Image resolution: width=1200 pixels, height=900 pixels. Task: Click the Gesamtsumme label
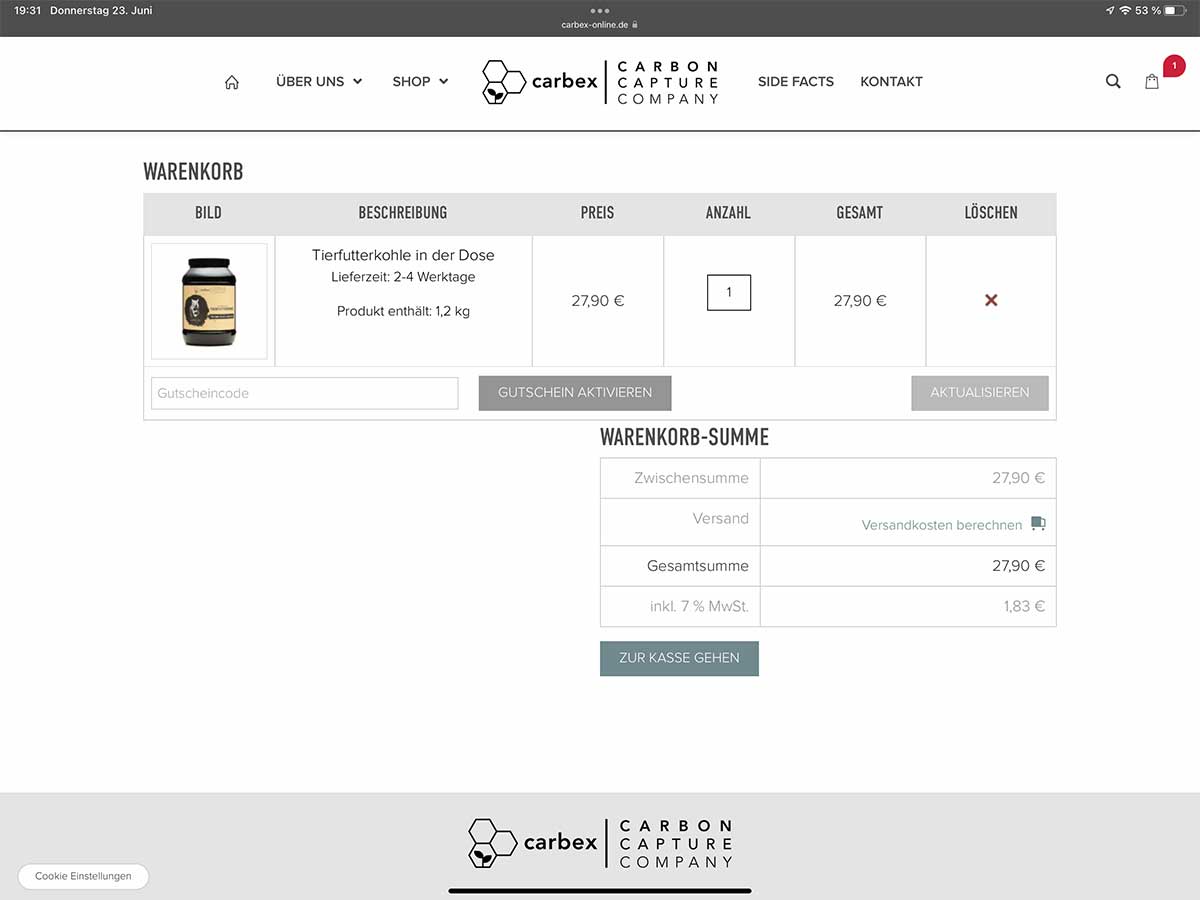click(698, 566)
